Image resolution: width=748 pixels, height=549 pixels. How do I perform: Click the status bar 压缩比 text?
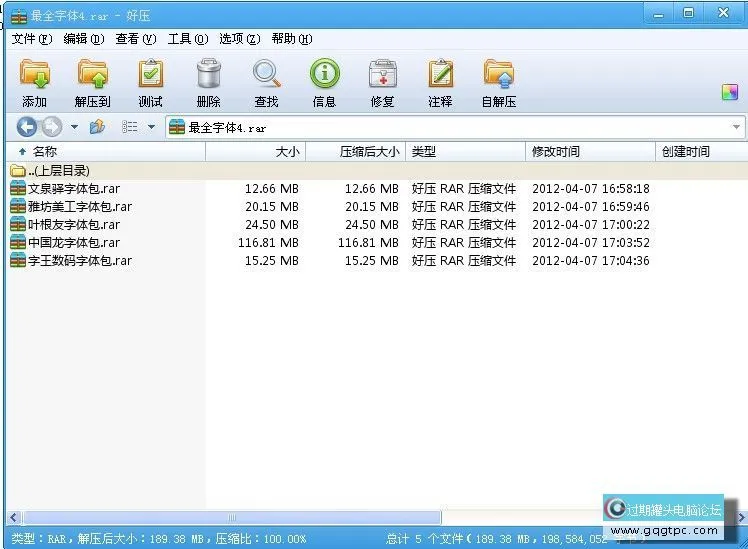pos(260,539)
